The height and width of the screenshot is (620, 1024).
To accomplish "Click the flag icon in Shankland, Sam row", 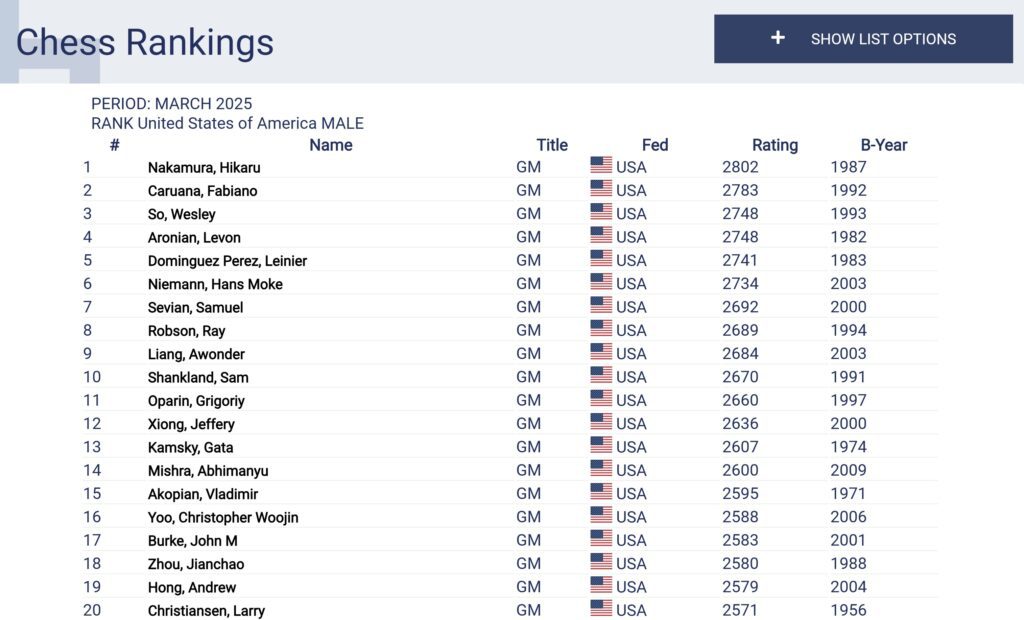I will point(601,375).
